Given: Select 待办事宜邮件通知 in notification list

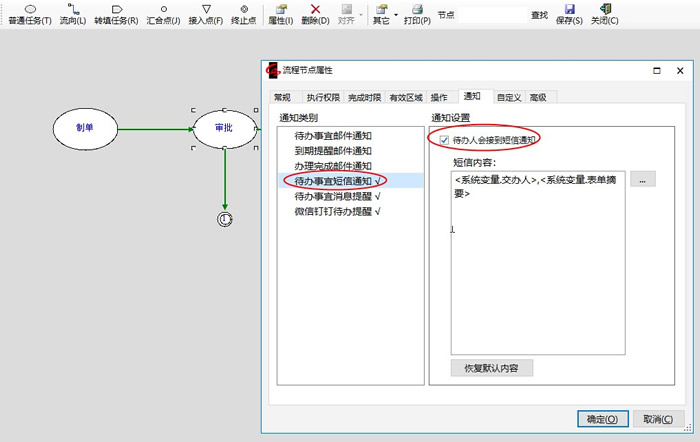Looking at the screenshot, I should [x=332, y=135].
